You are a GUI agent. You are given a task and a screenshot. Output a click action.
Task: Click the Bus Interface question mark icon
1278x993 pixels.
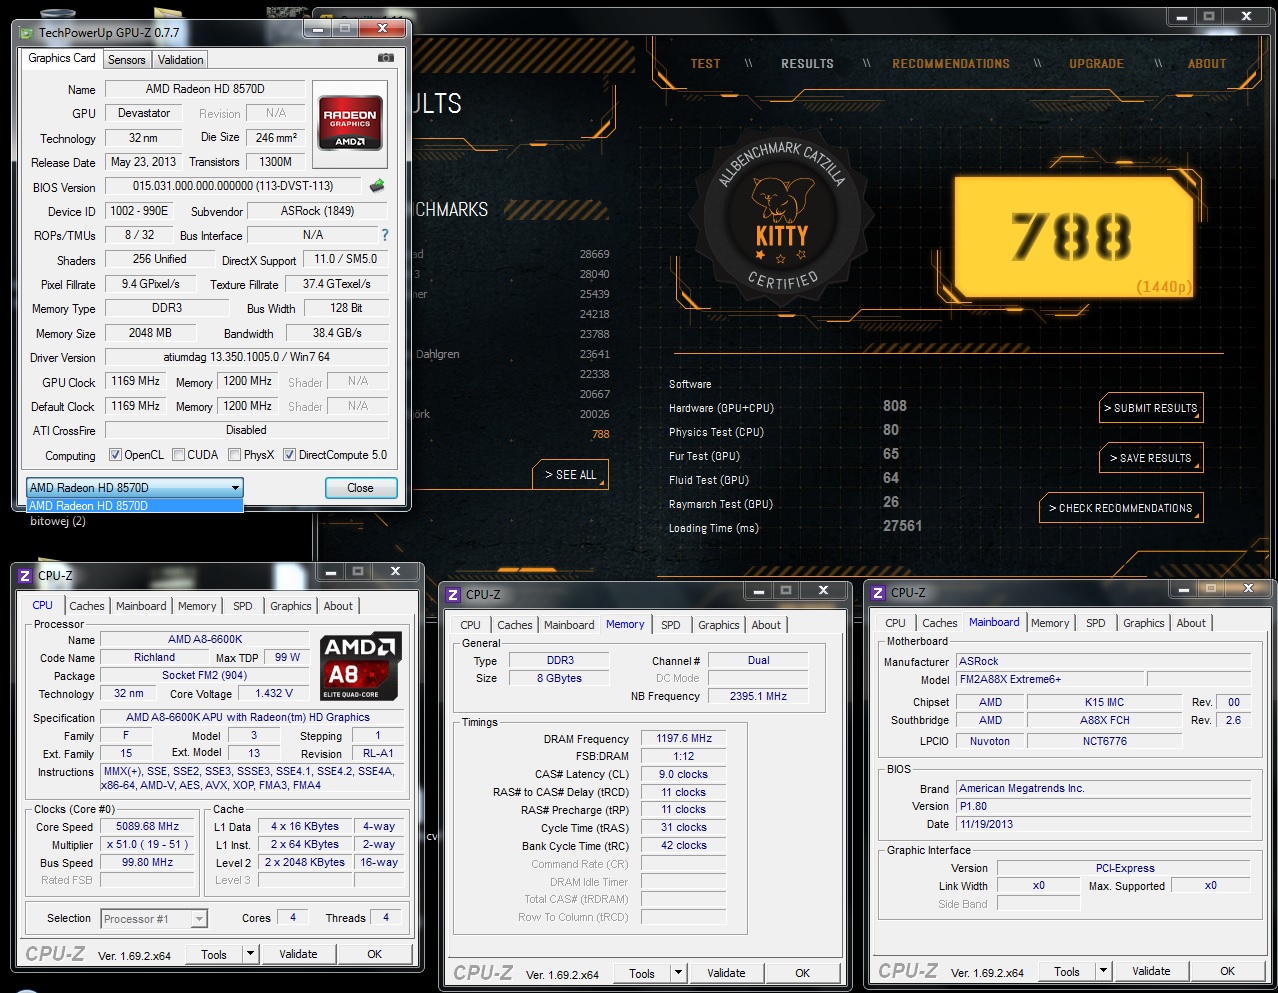[x=385, y=235]
